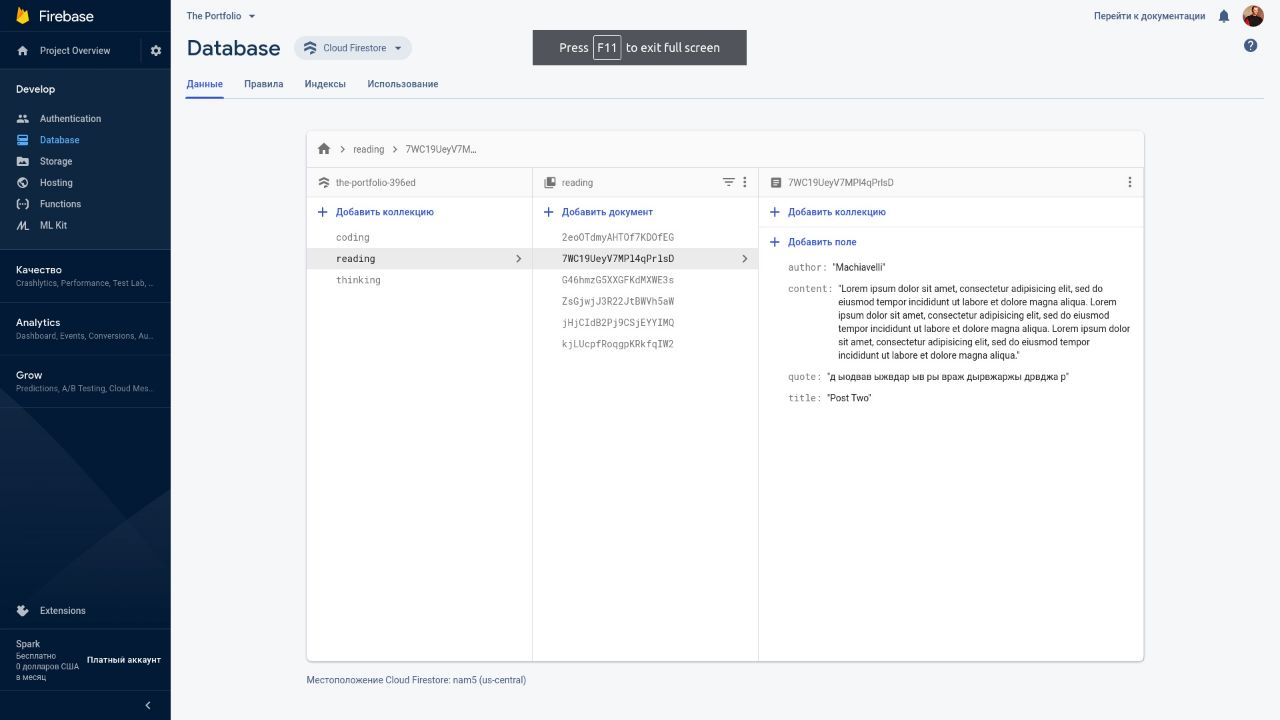Expand the Cloud Firestore database selector
The image size is (1280, 720).
[353, 48]
